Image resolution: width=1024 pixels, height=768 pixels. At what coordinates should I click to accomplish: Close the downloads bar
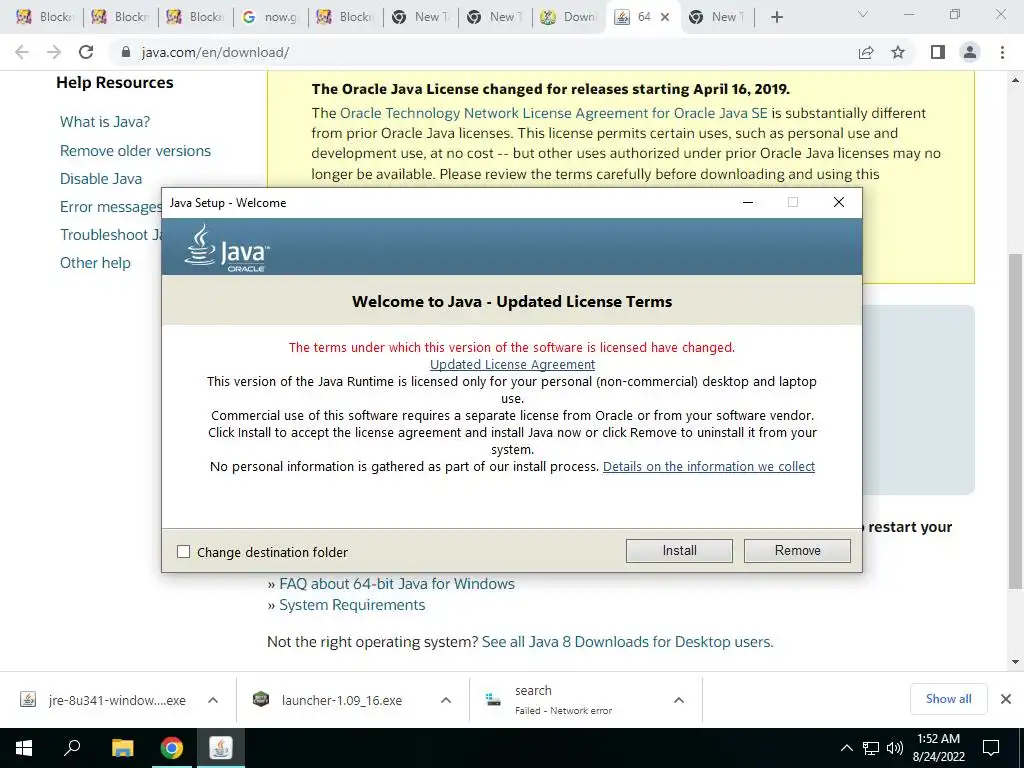(x=1006, y=699)
